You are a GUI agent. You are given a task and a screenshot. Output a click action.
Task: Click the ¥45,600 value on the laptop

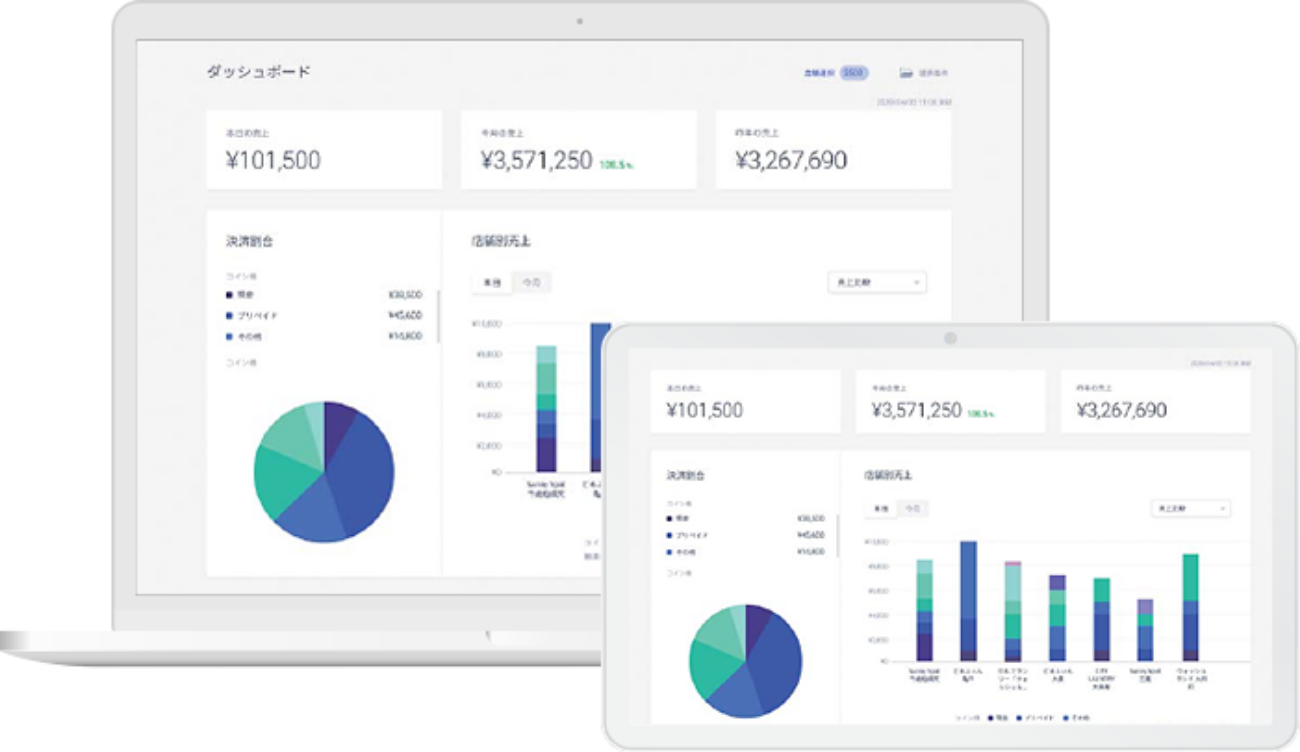[405, 315]
